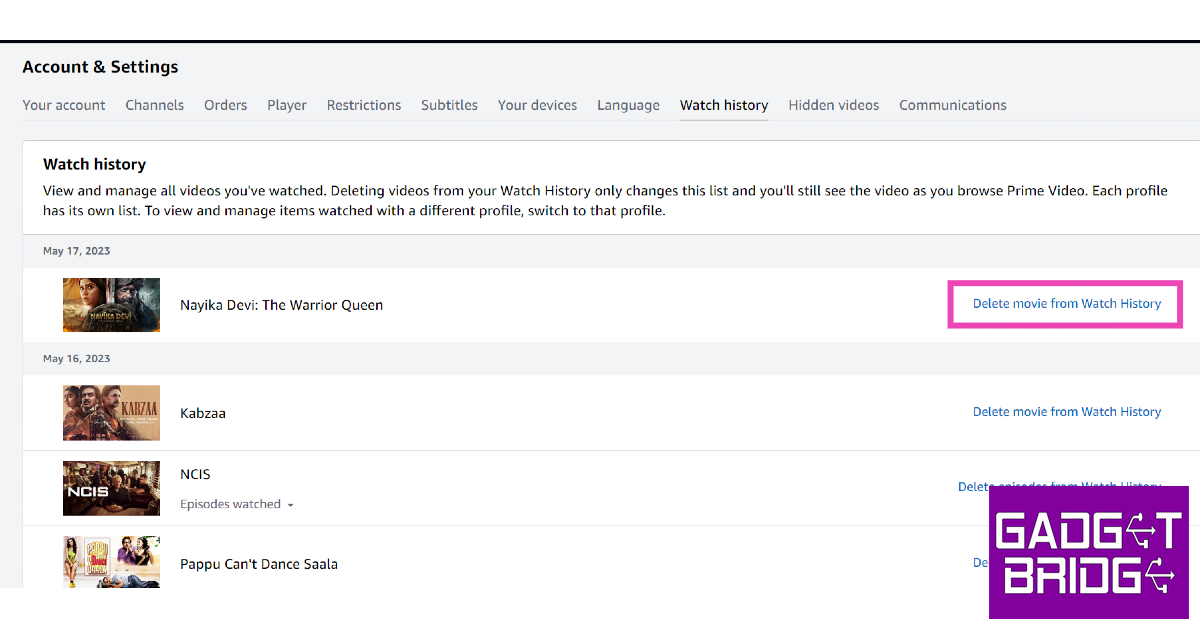This screenshot has height=628, width=1200.
Task: Open the Subtitles tab
Action: (x=449, y=105)
